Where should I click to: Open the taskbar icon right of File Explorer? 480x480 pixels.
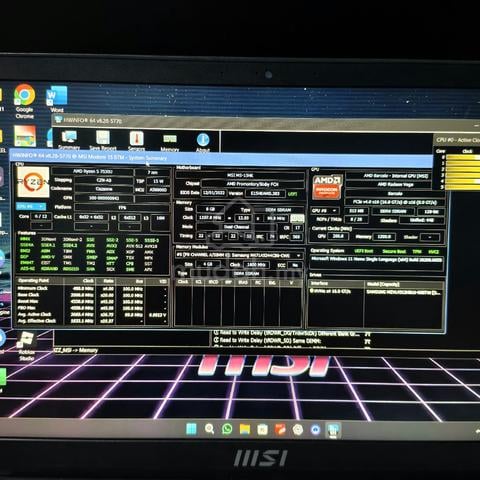point(262,429)
